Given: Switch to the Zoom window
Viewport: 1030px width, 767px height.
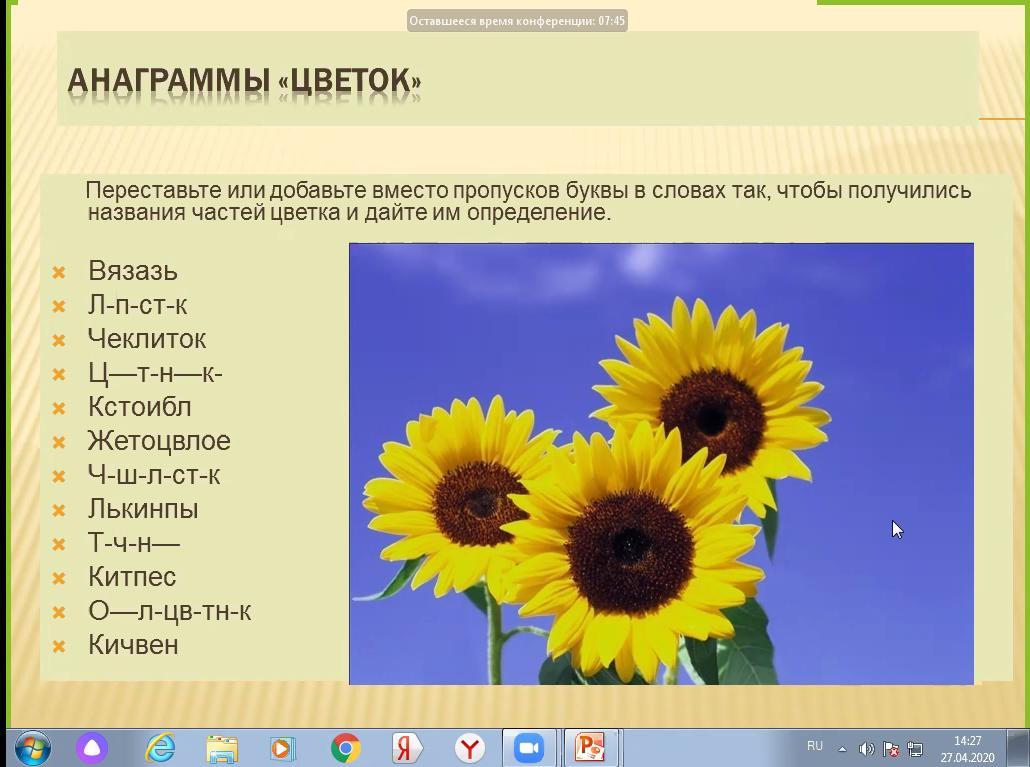Looking at the screenshot, I should (x=529, y=748).
